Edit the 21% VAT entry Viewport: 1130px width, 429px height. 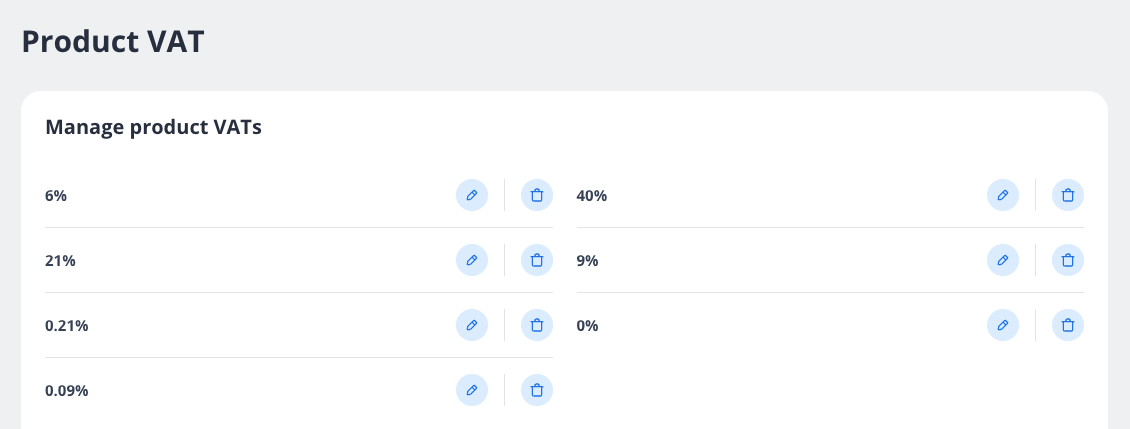(x=472, y=260)
